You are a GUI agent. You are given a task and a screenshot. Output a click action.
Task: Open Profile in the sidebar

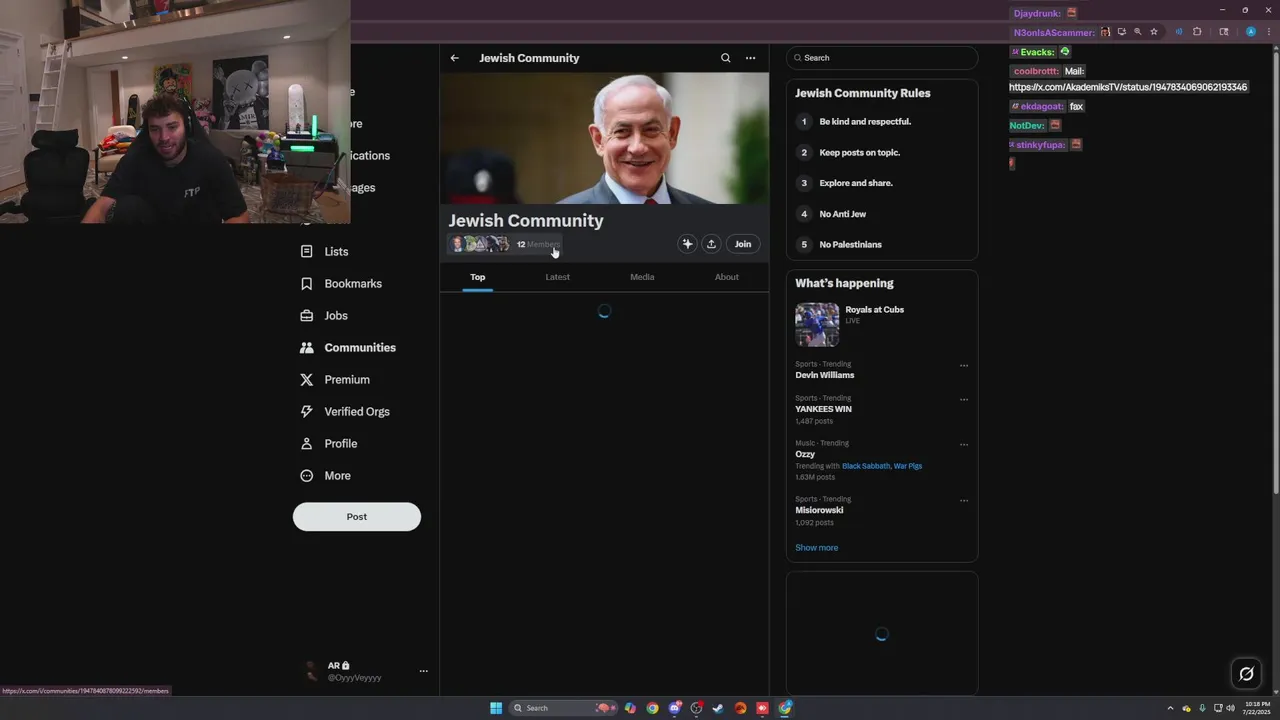point(329,444)
